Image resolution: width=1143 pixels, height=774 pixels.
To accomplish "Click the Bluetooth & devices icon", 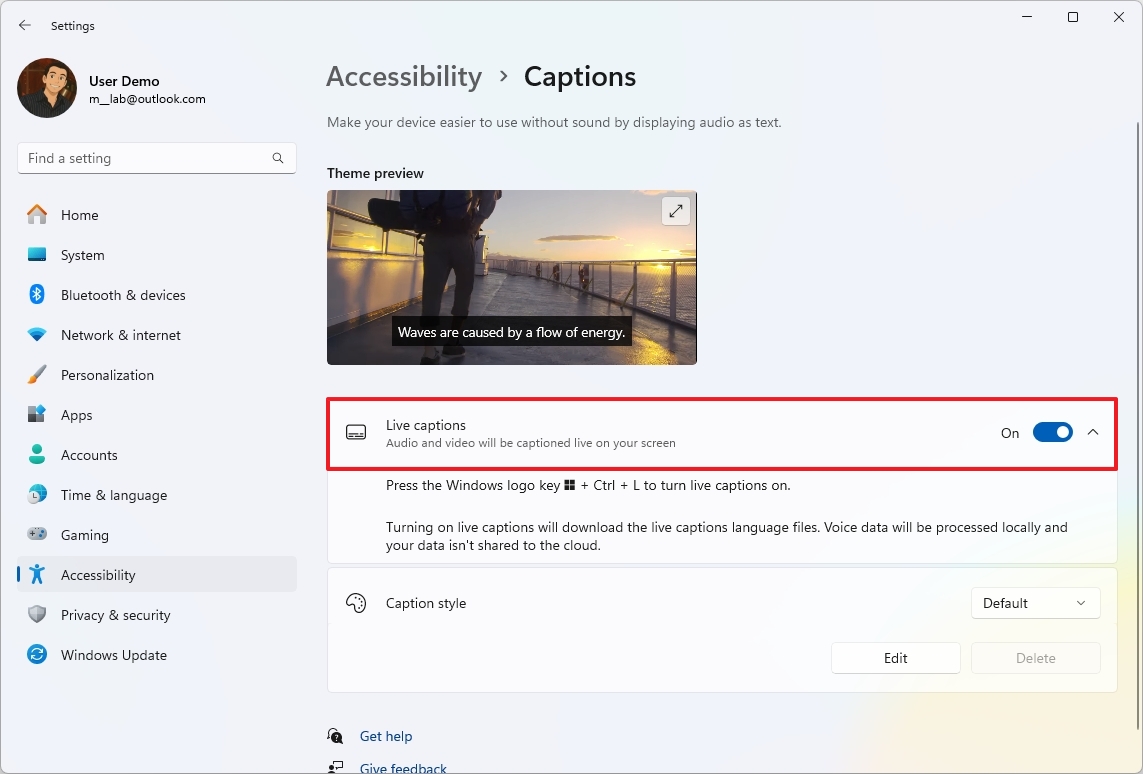I will (x=37, y=295).
